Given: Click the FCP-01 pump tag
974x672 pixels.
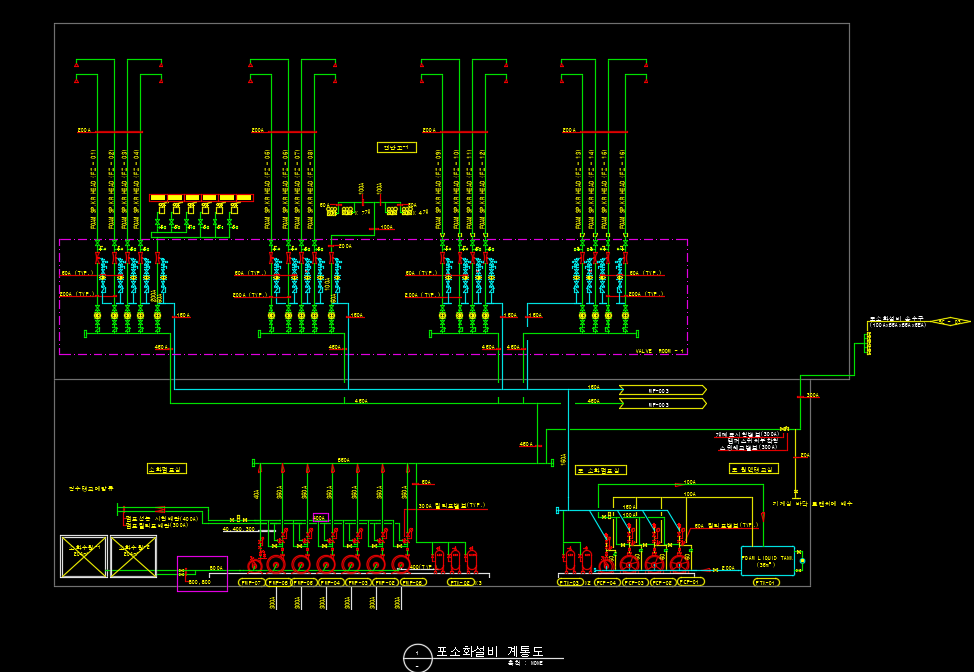Looking at the screenshot, I should pos(691,582).
